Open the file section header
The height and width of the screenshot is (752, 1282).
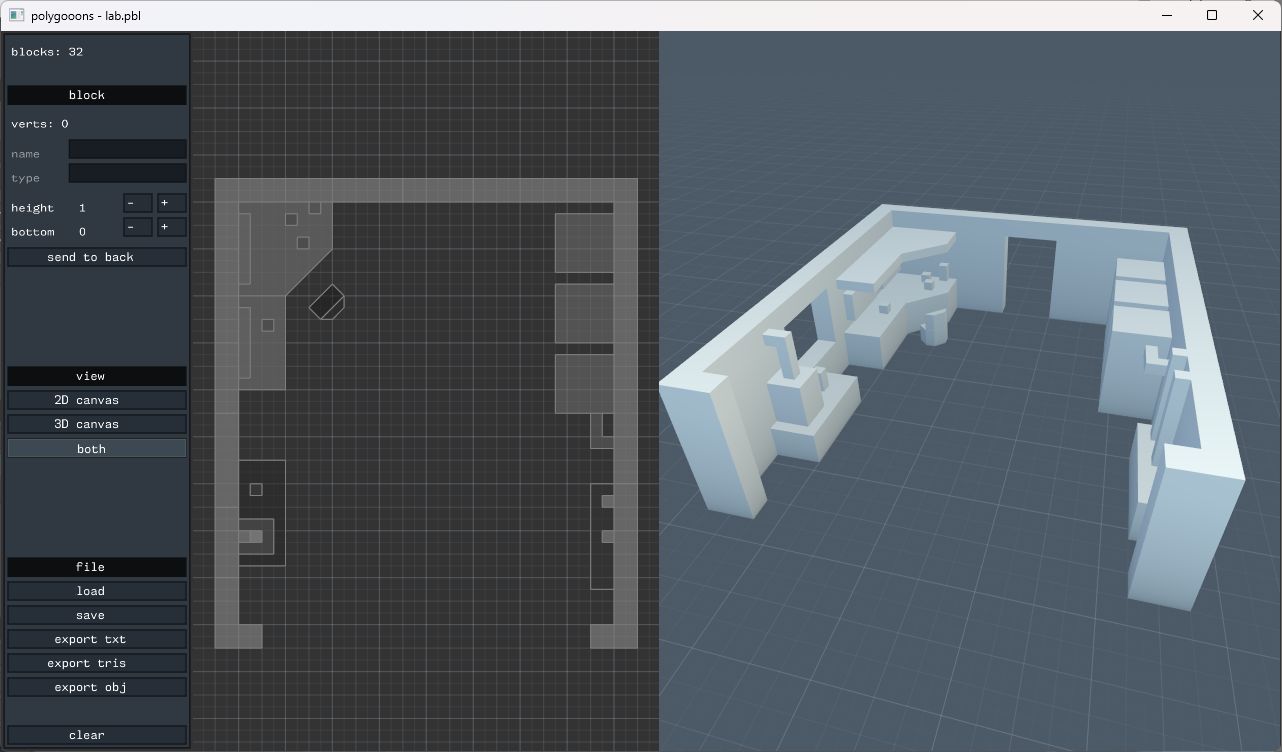[x=97, y=567]
